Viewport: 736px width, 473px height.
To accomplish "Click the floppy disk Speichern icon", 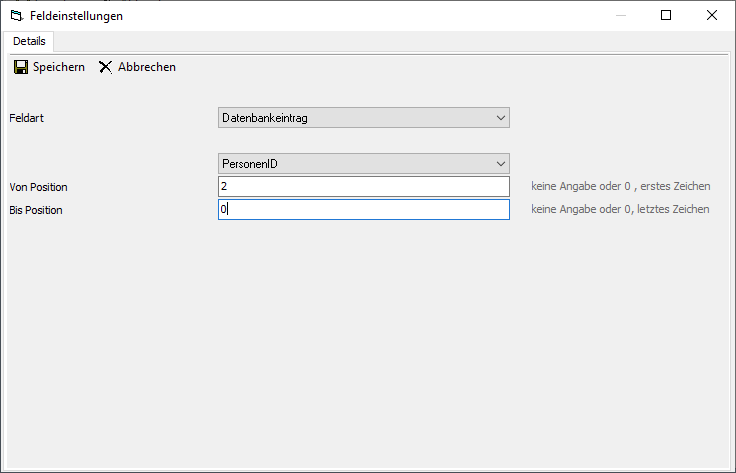I will tap(20, 67).
